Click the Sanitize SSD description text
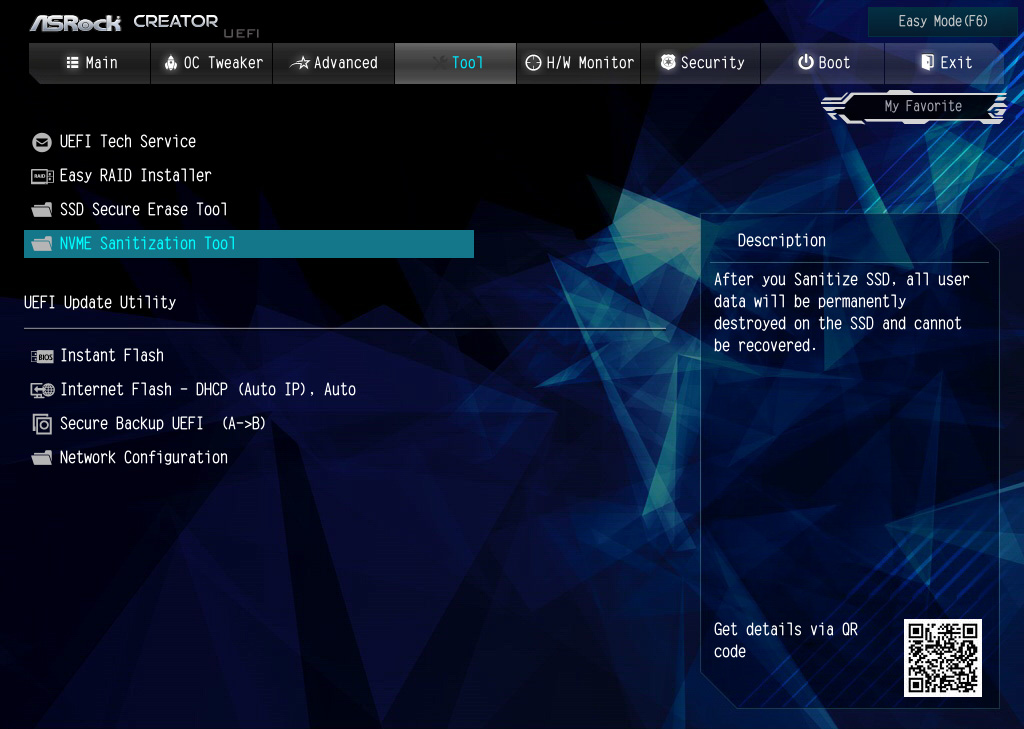 coord(841,312)
